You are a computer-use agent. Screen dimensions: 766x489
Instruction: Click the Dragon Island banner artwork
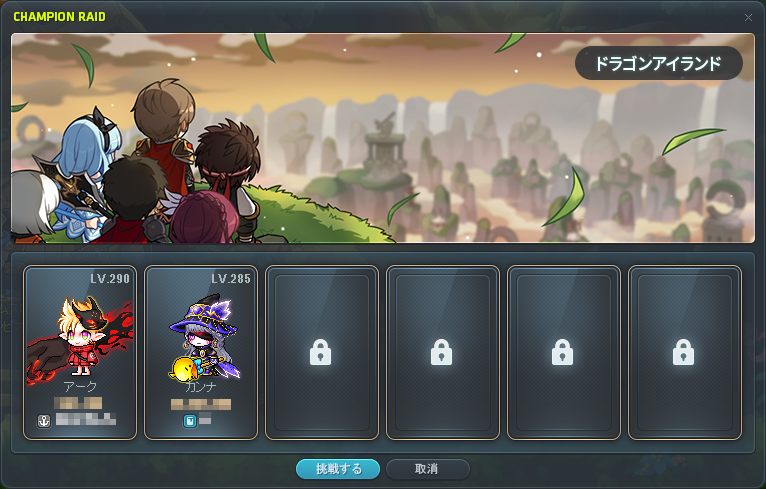click(383, 138)
